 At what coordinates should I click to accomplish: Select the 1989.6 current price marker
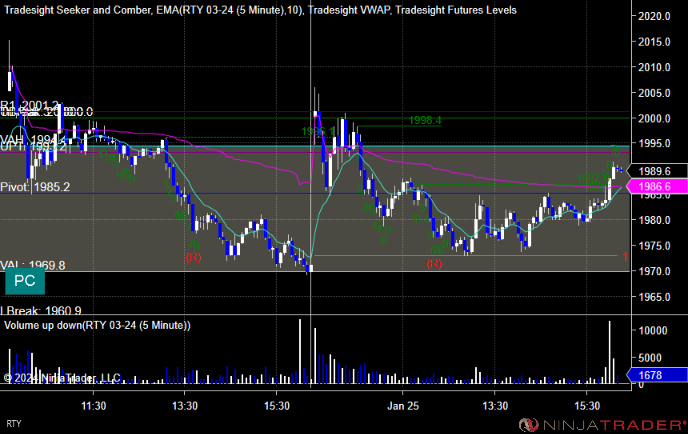point(657,171)
